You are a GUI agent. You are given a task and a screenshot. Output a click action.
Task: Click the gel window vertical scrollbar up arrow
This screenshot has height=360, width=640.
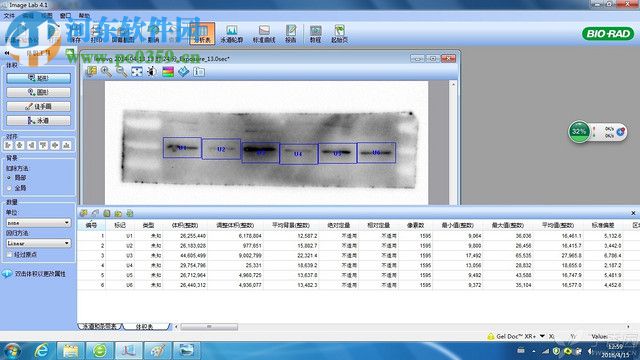point(453,84)
